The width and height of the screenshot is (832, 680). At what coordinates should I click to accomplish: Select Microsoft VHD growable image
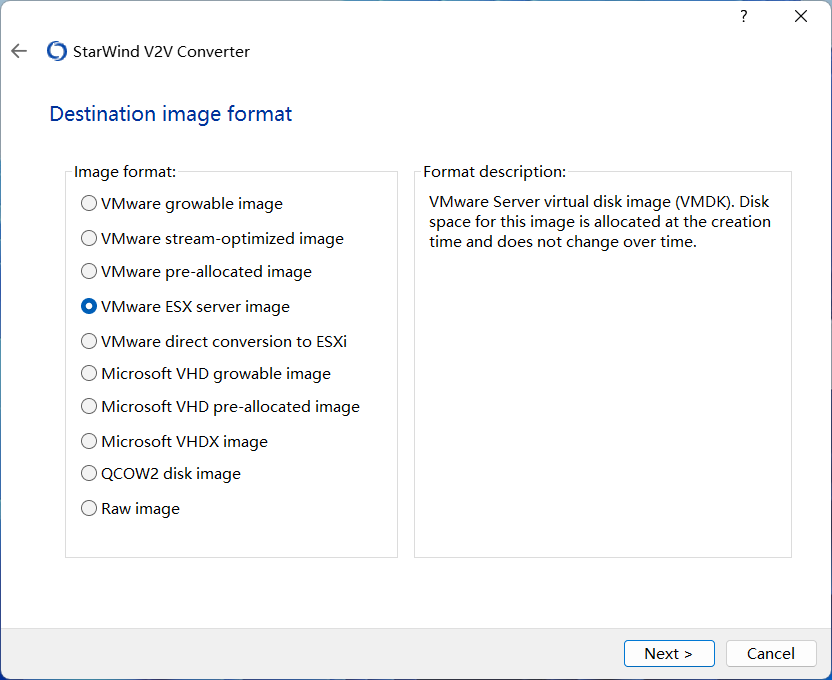(89, 374)
